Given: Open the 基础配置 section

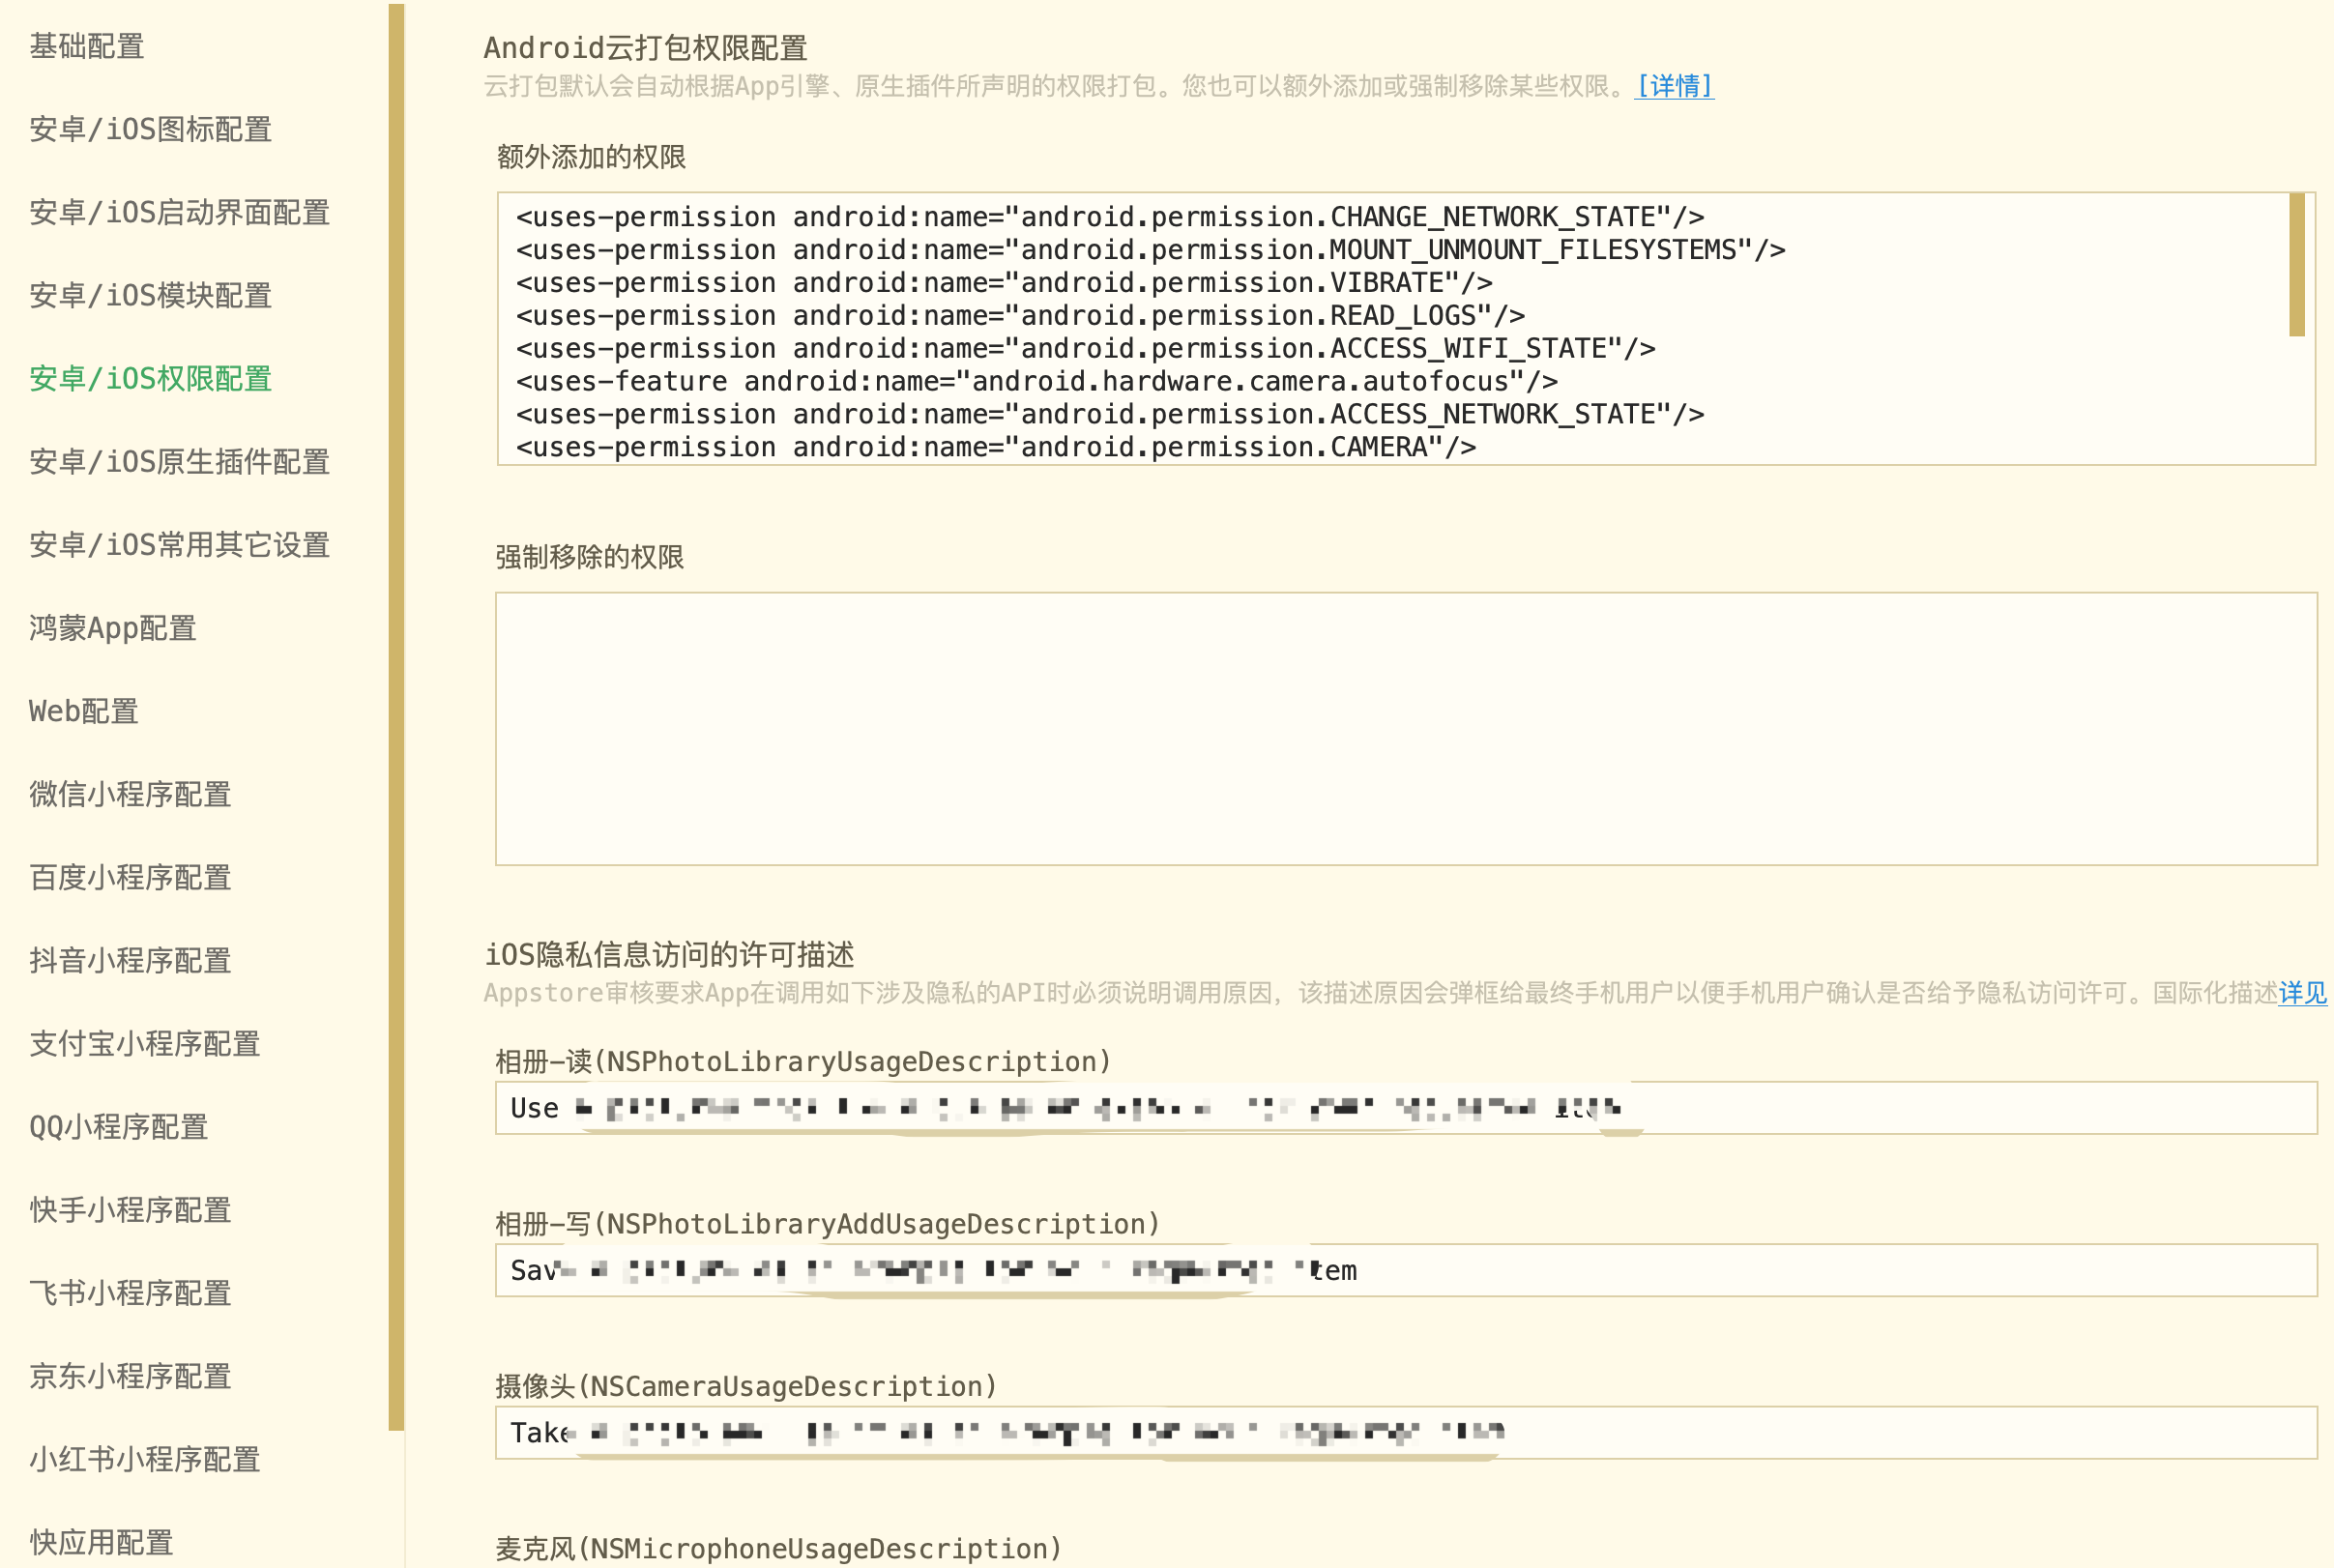Looking at the screenshot, I should [86, 46].
